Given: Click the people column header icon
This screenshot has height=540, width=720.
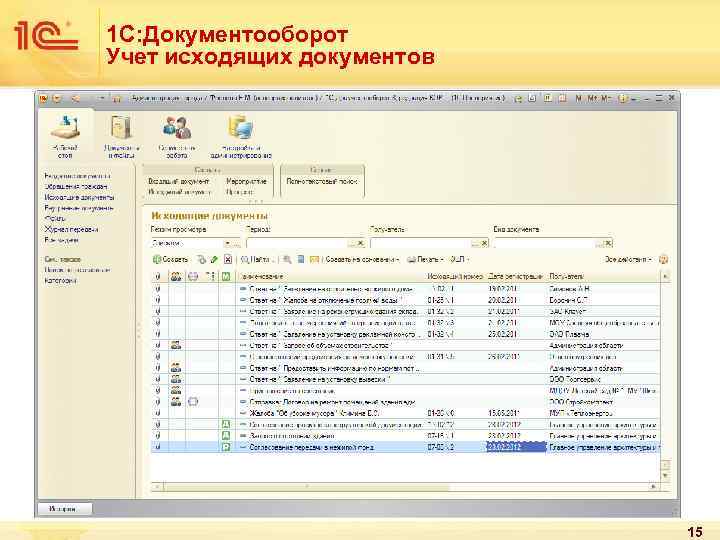Looking at the screenshot, I should point(176,276).
